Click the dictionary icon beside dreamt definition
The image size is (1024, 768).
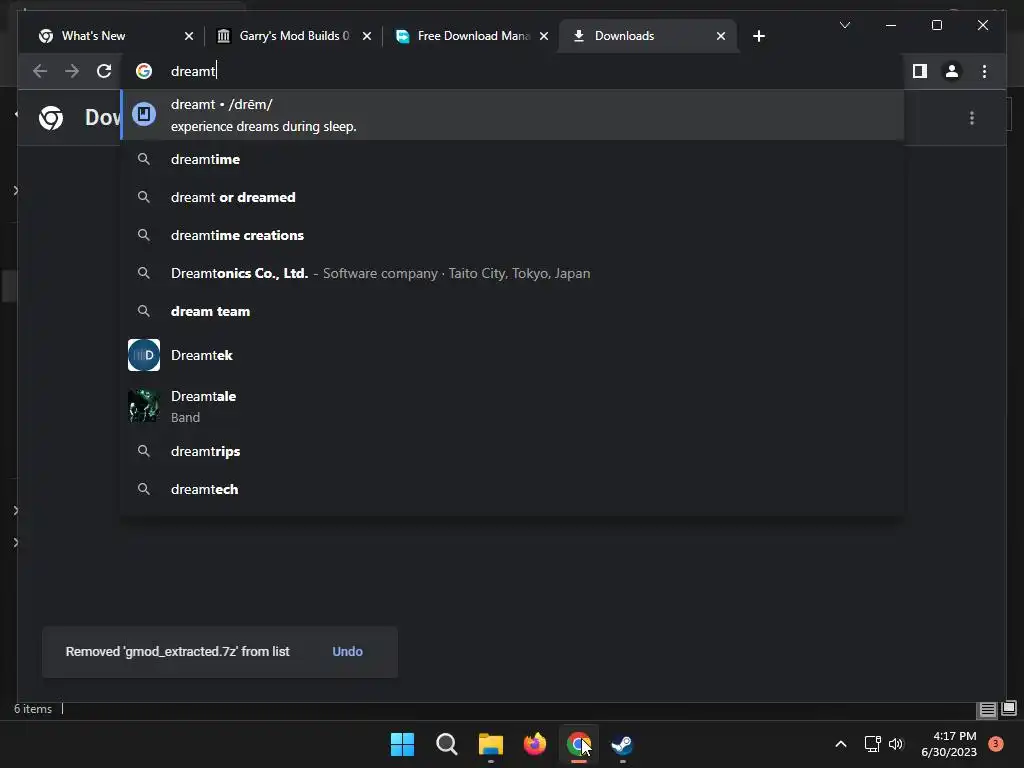pyautogui.click(x=144, y=114)
